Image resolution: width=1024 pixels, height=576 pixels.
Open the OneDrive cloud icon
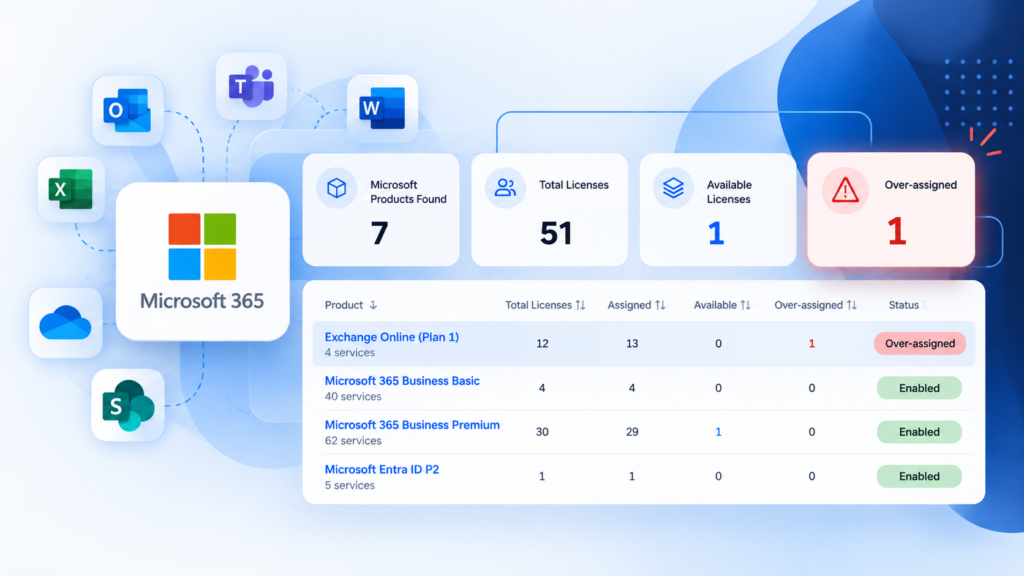[x=65, y=323]
